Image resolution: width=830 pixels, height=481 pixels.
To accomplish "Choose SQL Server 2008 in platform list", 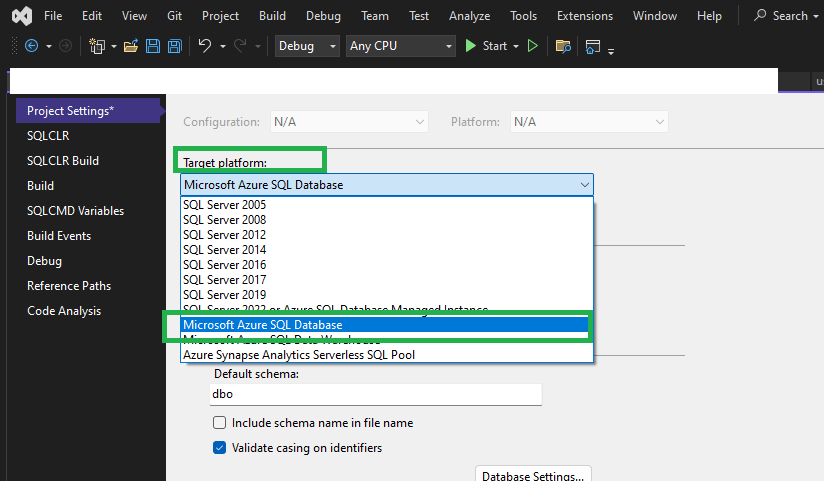I will pos(387,220).
